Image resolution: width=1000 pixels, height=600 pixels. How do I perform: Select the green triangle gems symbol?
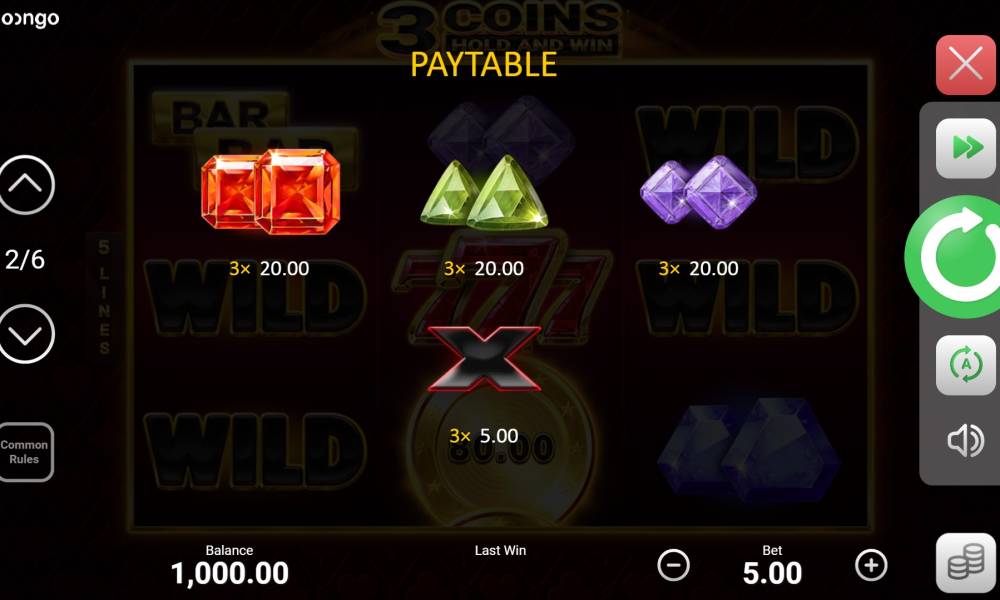[484, 192]
